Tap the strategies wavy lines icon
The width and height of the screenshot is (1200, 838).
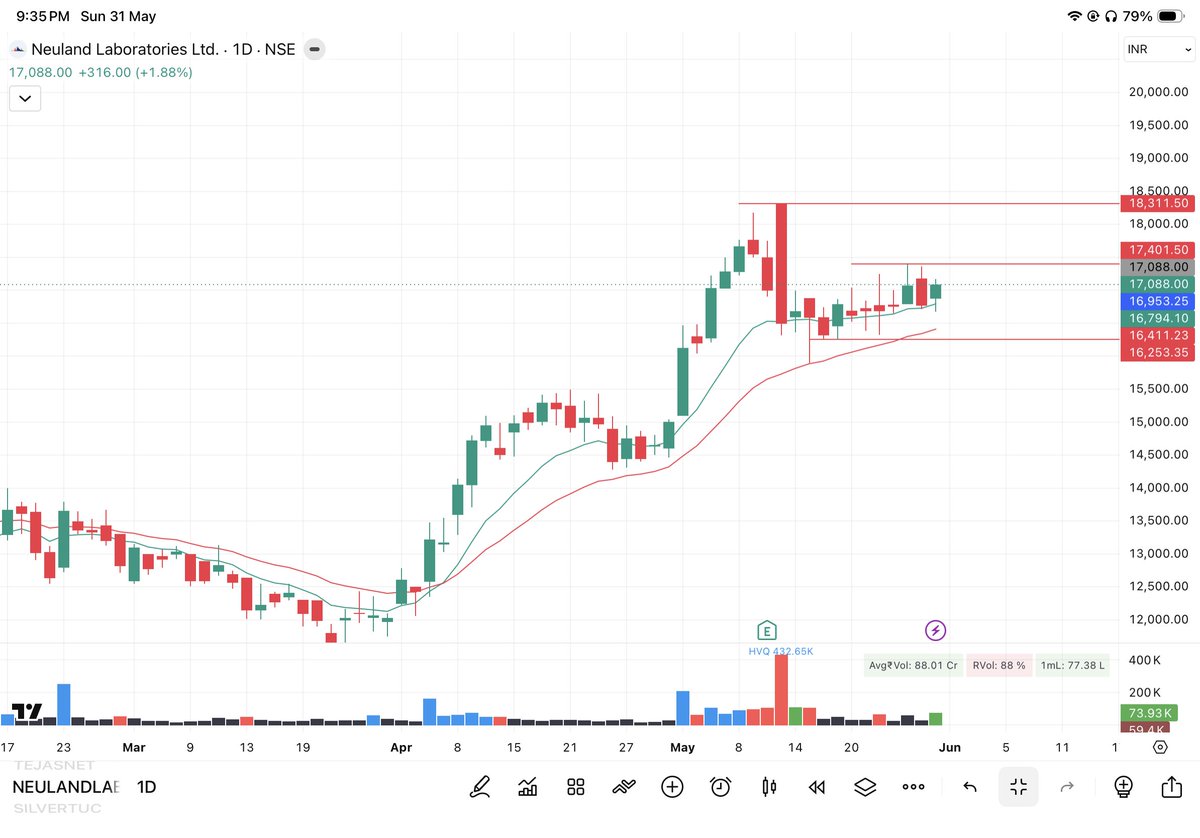point(623,787)
